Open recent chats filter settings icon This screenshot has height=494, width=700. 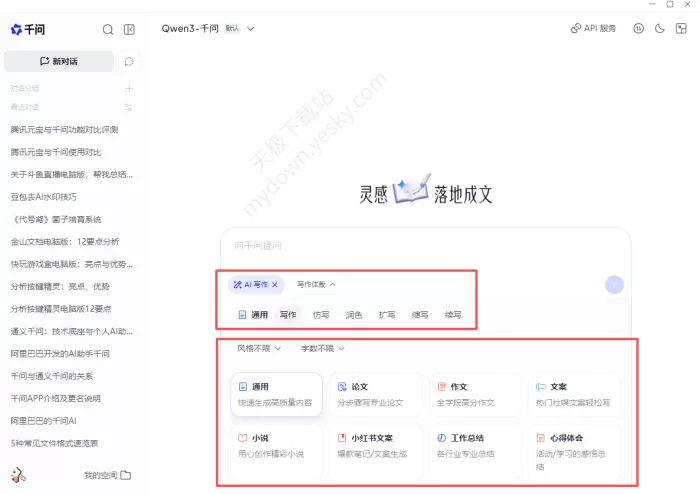pos(128,107)
